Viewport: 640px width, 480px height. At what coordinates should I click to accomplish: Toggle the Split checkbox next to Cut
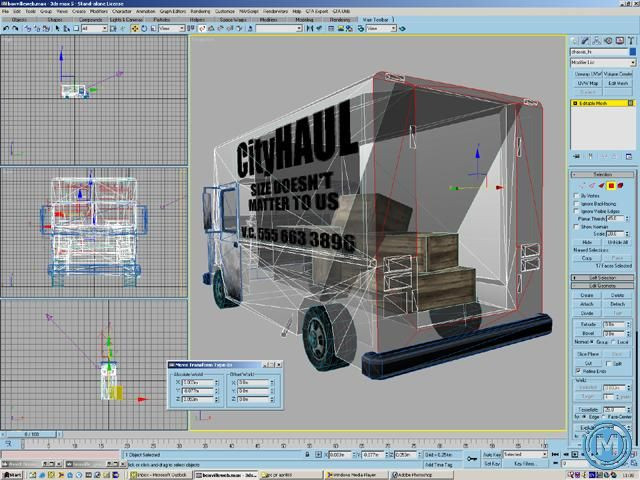click(x=609, y=363)
